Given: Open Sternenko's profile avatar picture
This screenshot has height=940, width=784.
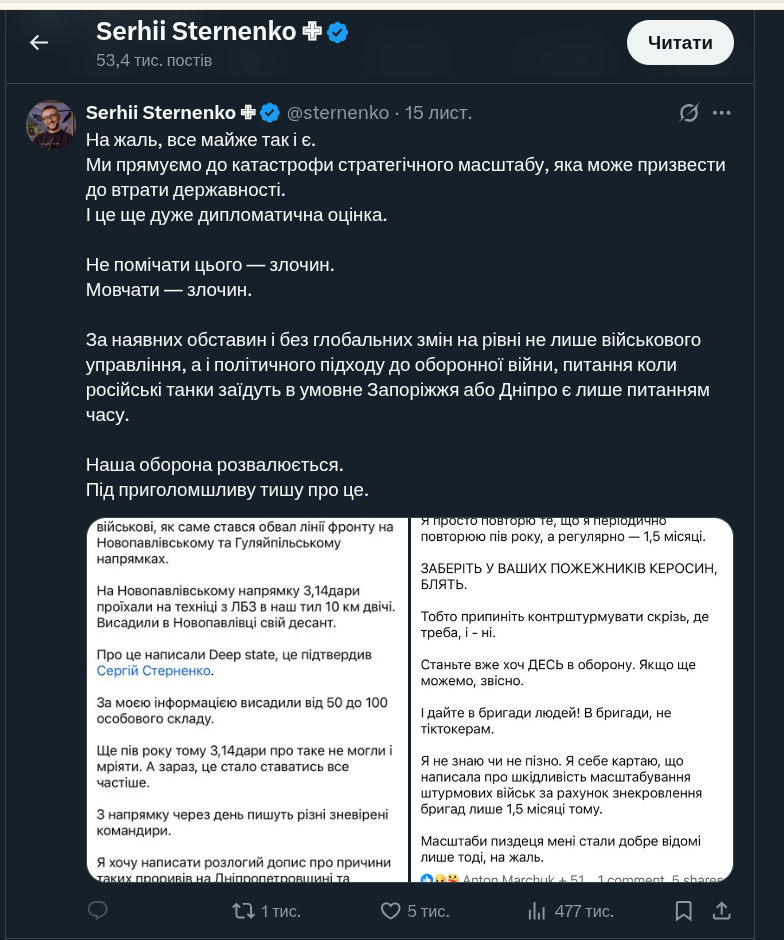Looking at the screenshot, I should [x=51, y=125].
